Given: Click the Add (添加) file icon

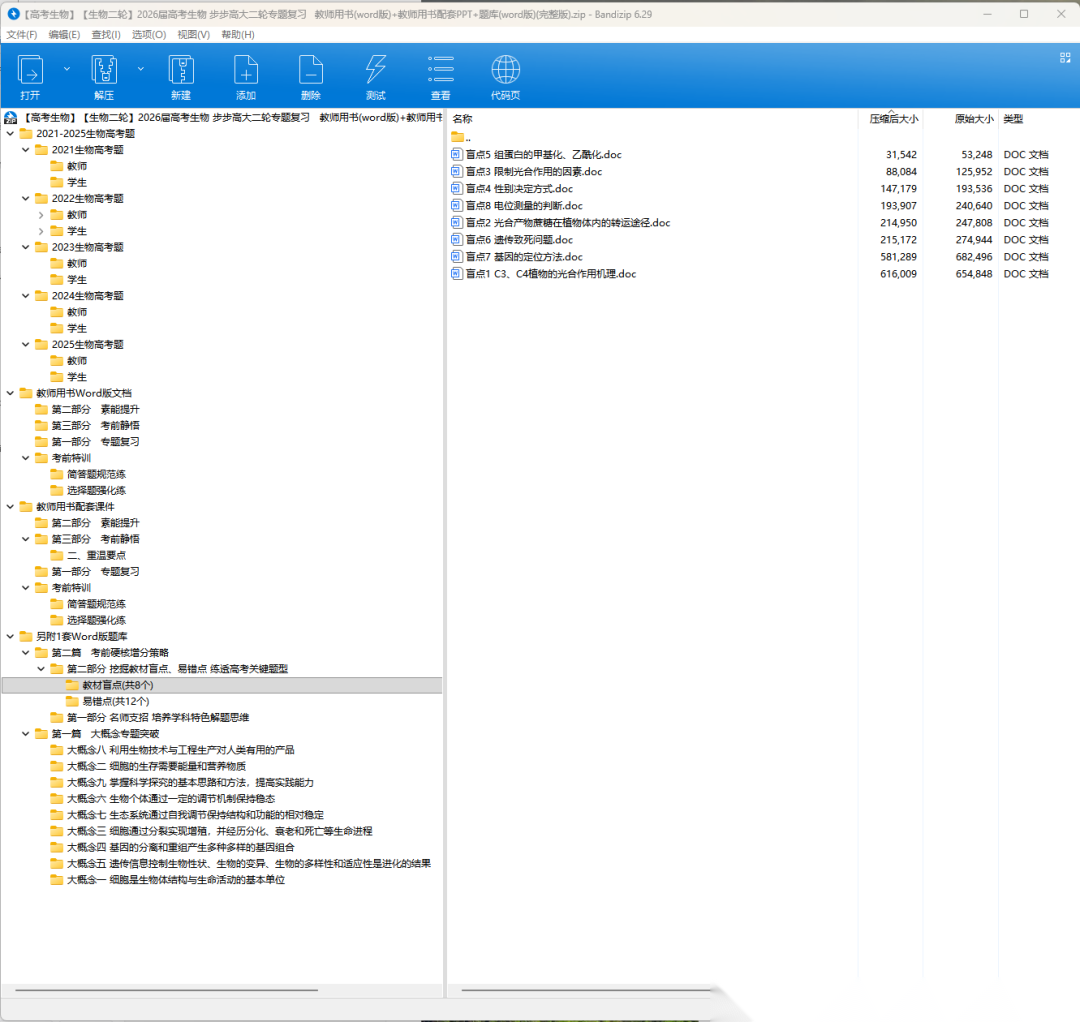Looking at the screenshot, I should pos(246,70).
